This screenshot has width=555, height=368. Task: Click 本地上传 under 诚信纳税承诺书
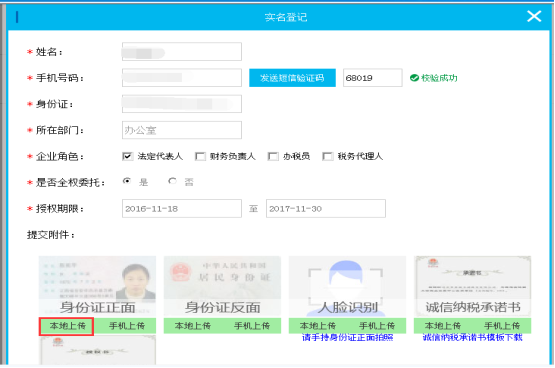443,326
